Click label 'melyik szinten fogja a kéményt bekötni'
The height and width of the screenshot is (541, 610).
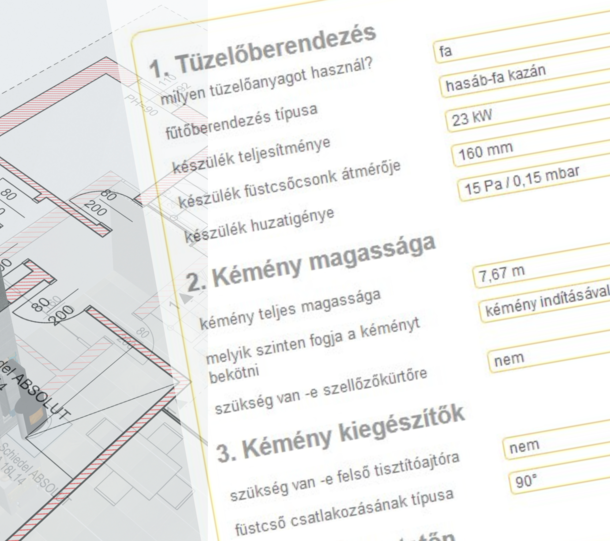[313, 351]
